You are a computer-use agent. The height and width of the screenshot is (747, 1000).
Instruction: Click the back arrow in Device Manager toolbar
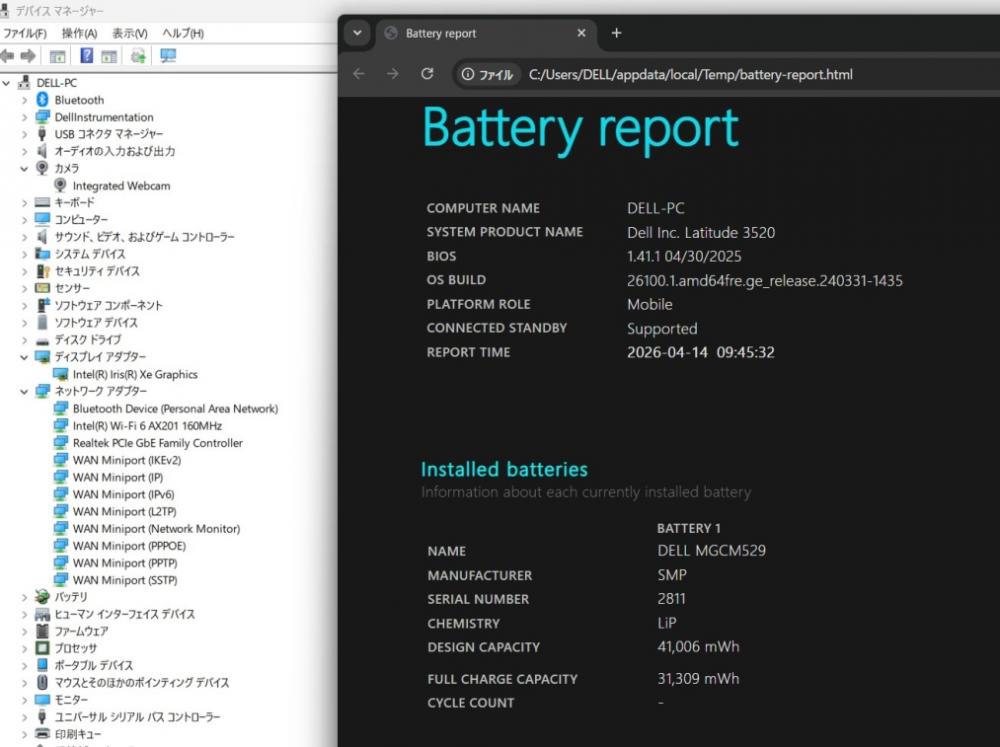click(7, 56)
